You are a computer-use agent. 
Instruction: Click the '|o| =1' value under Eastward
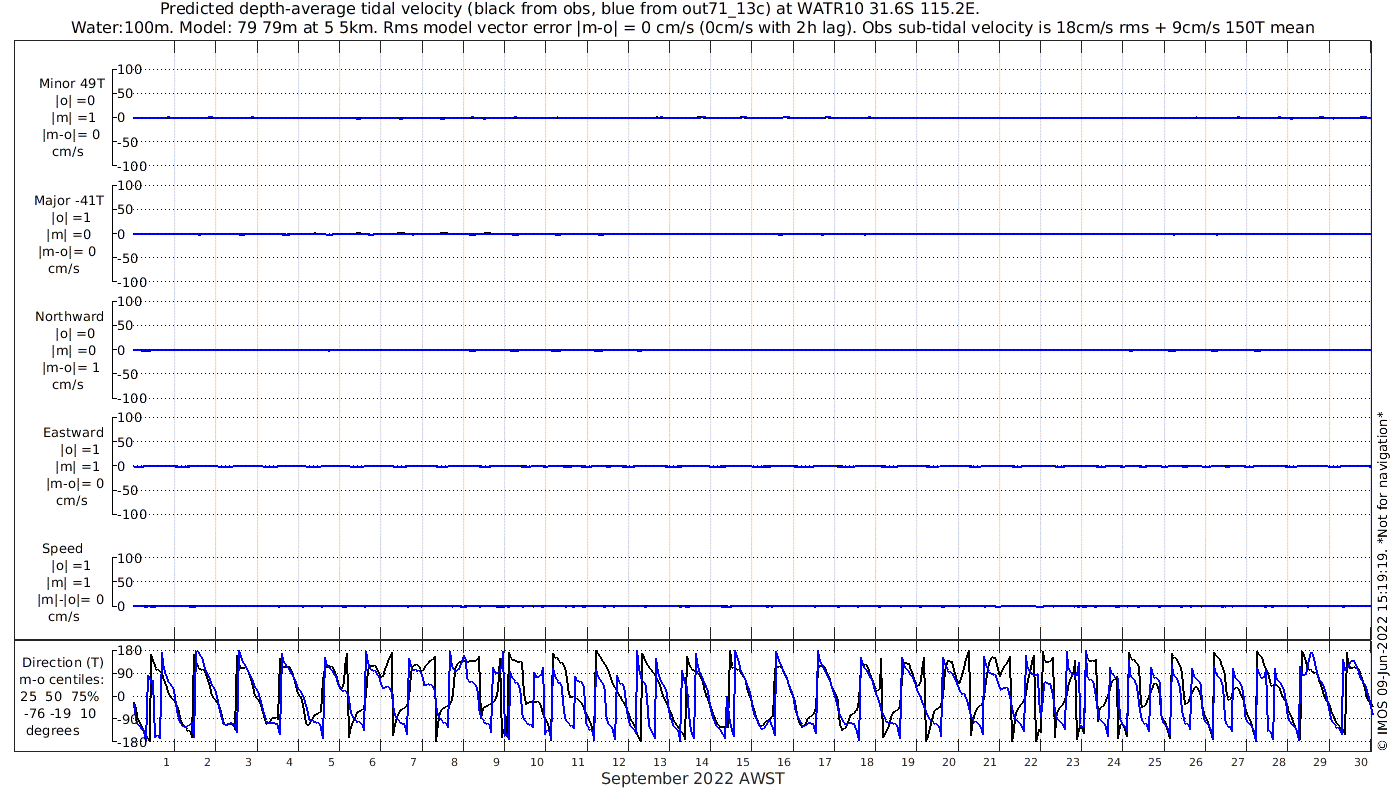coord(80,449)
